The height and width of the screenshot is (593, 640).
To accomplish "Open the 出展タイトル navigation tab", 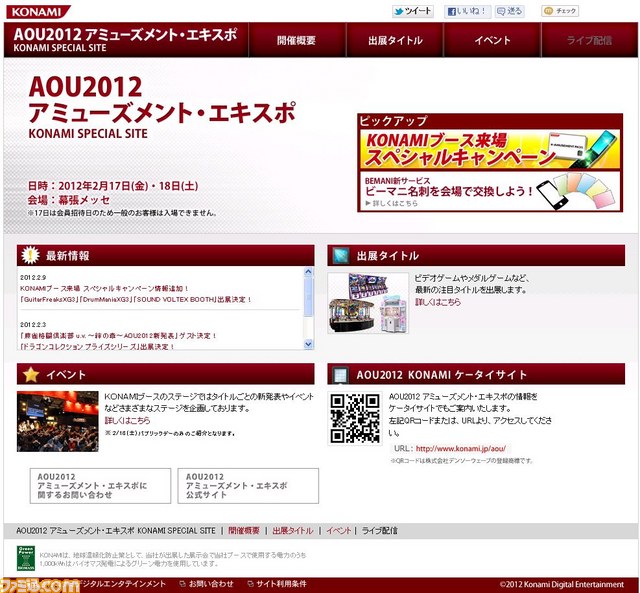I will coord(395,40).
